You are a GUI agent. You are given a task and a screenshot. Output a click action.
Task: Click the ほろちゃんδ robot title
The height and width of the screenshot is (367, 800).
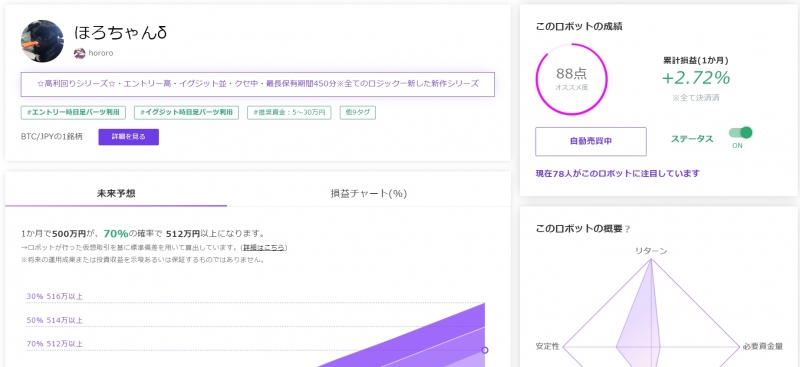(x=121, y=33)
